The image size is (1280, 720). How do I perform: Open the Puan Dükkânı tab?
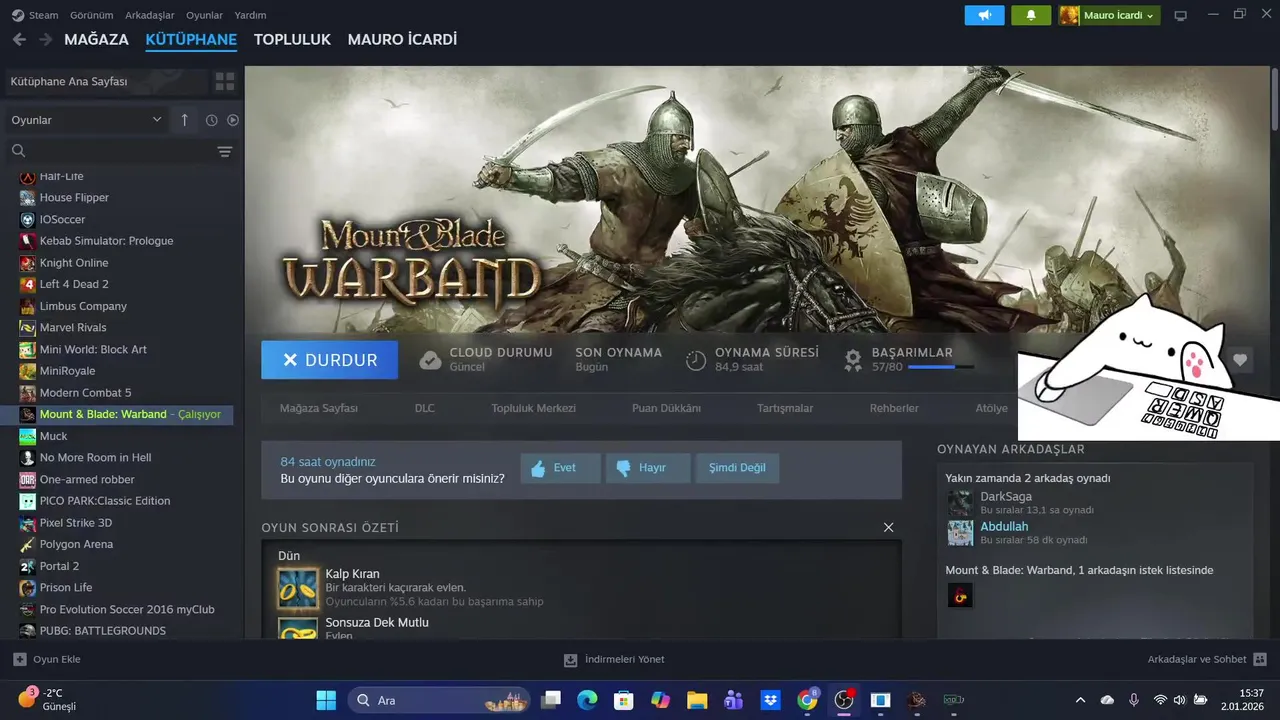click(x=666, y=408)
